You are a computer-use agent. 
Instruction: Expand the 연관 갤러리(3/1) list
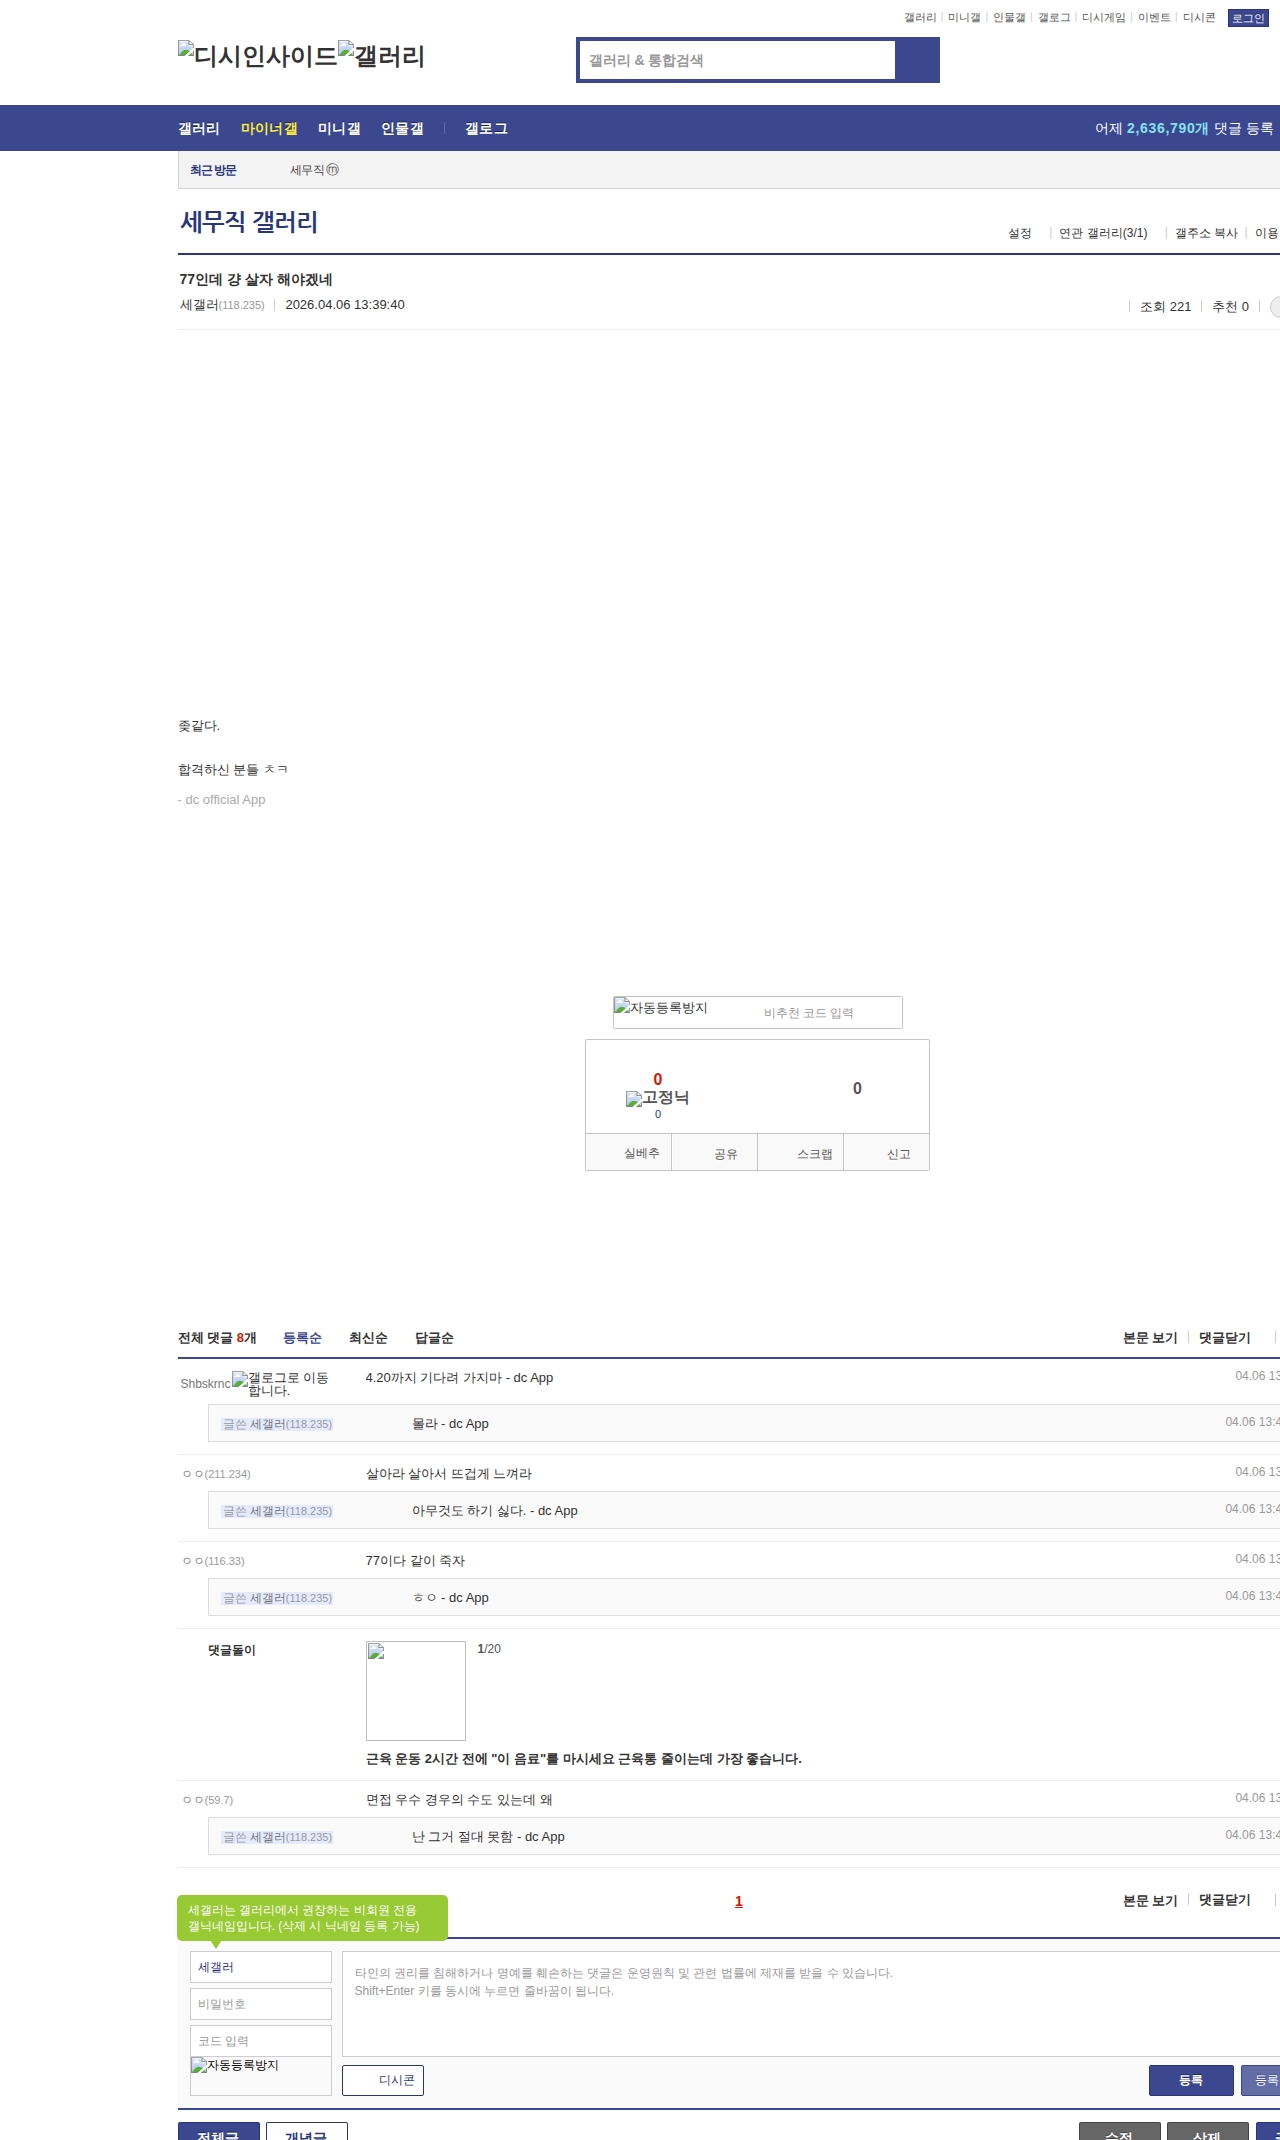coord(1103,233)
